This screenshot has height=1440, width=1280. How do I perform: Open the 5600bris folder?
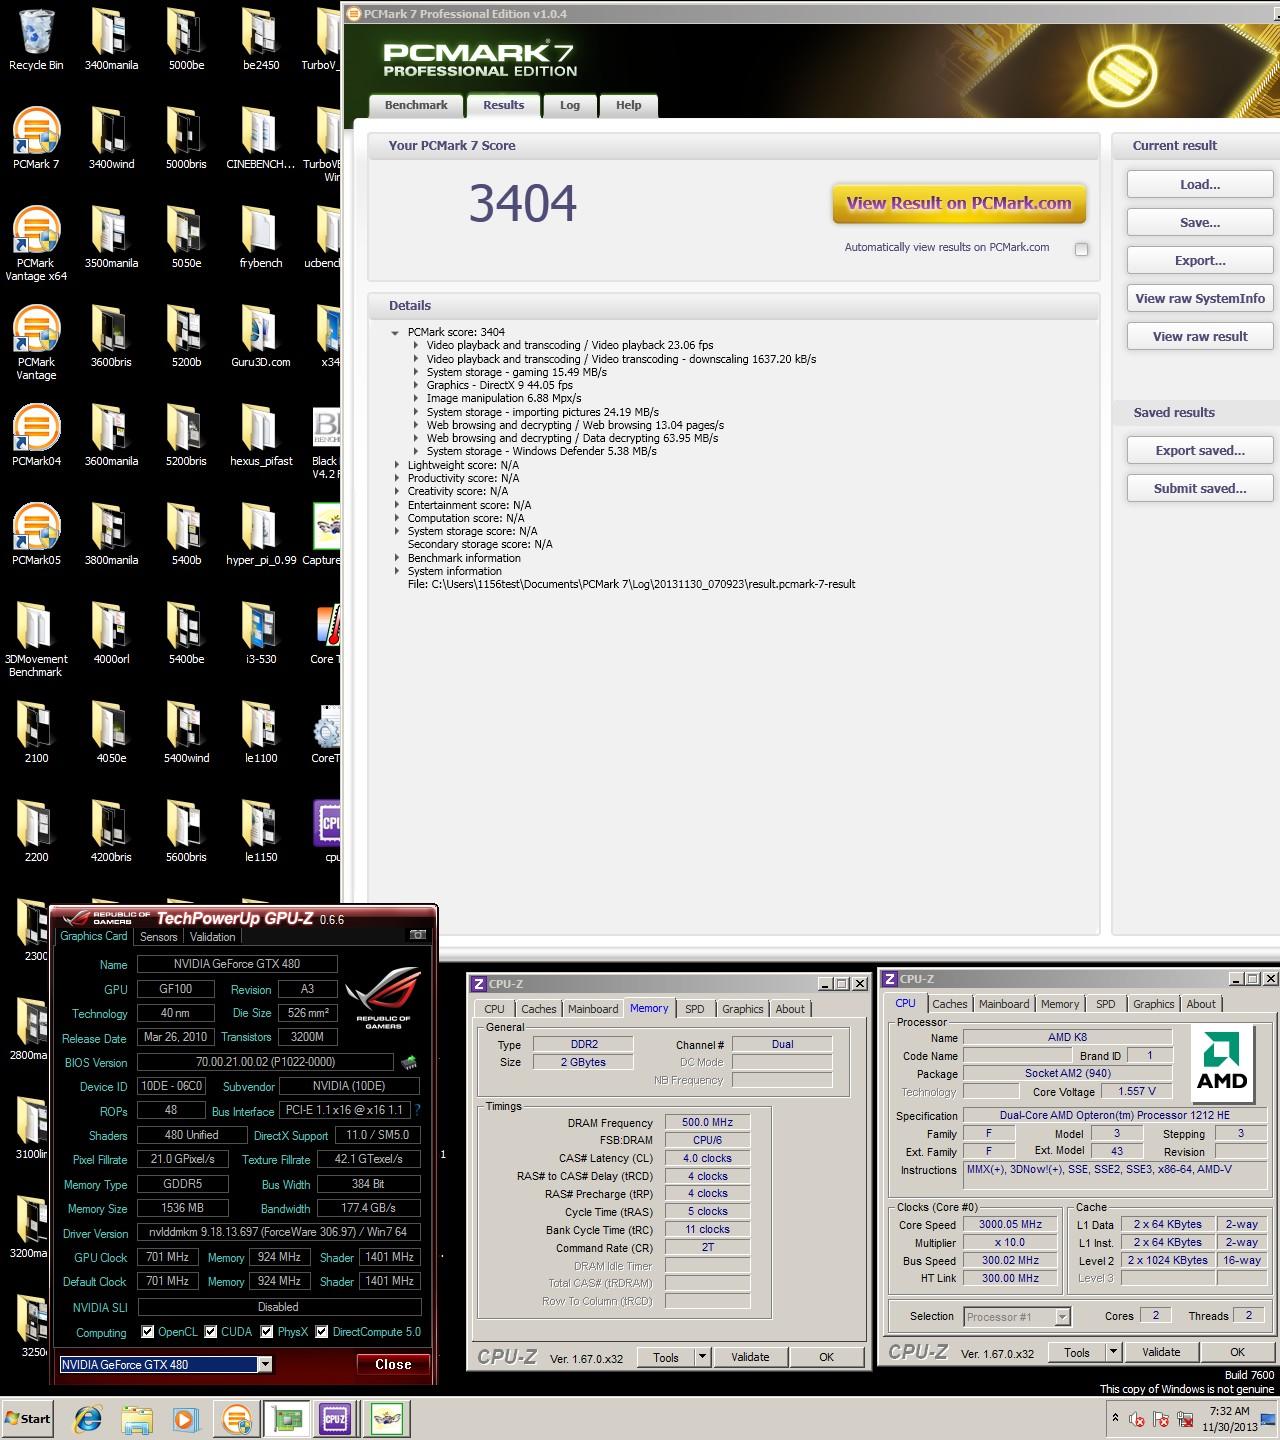tap(186, 832)
